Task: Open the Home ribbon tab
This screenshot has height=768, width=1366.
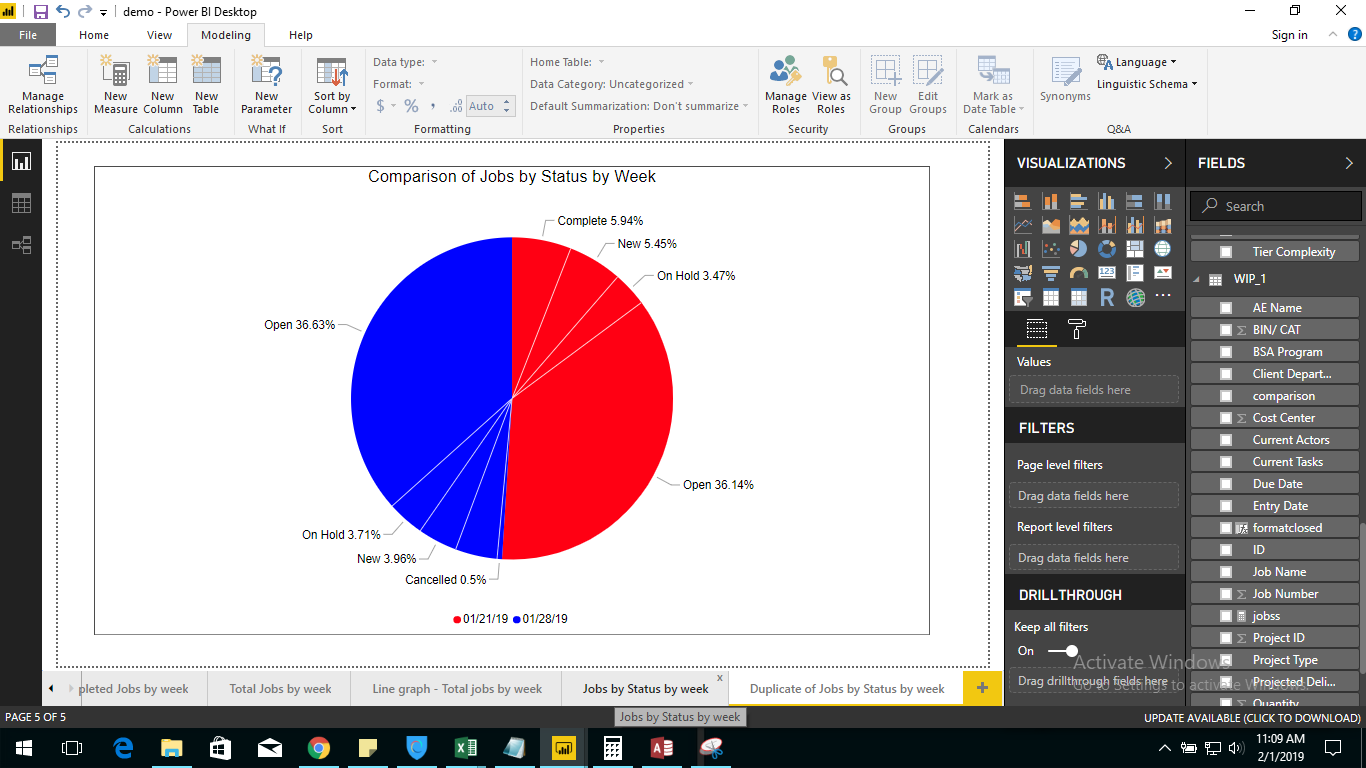Action: pos(94,35)
